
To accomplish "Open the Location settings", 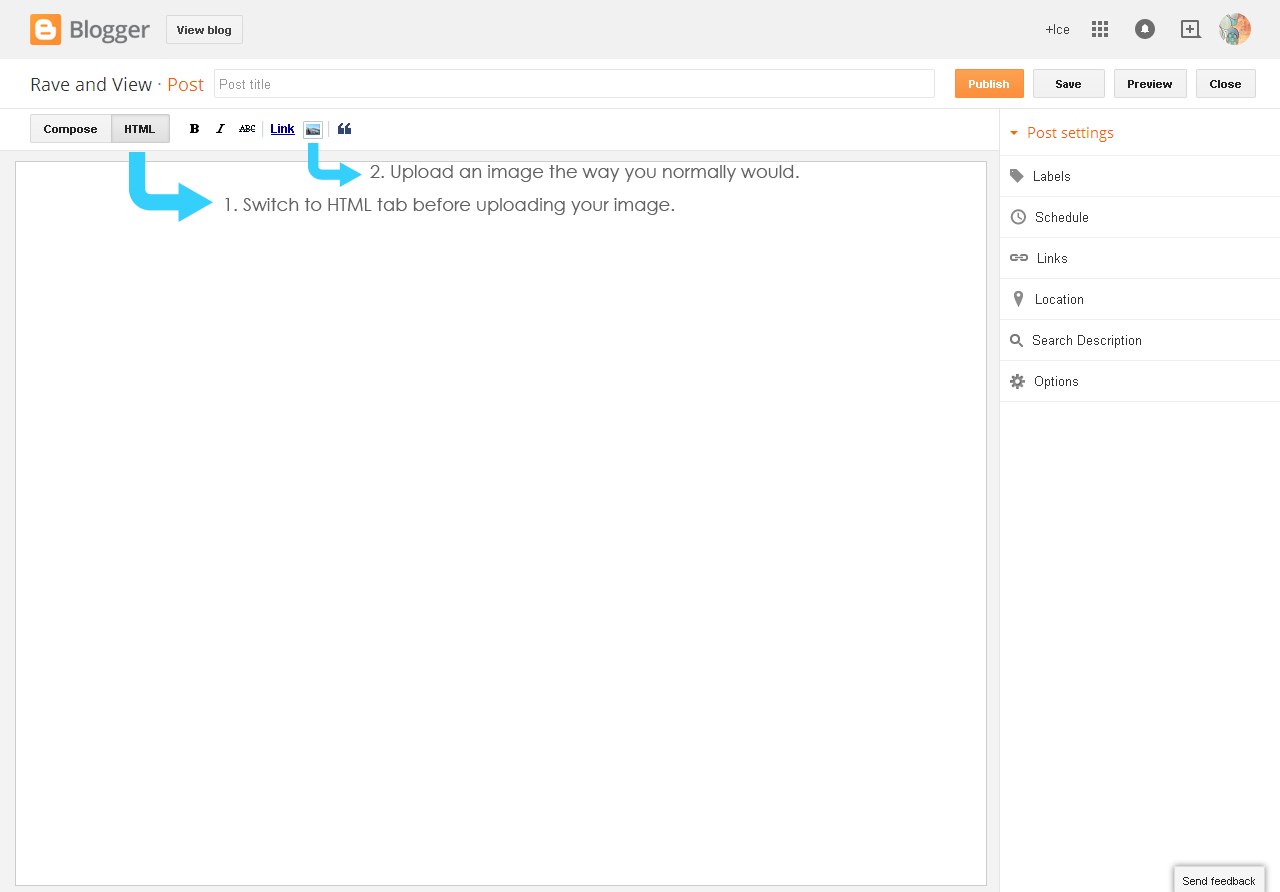I will coord(1058,299).
